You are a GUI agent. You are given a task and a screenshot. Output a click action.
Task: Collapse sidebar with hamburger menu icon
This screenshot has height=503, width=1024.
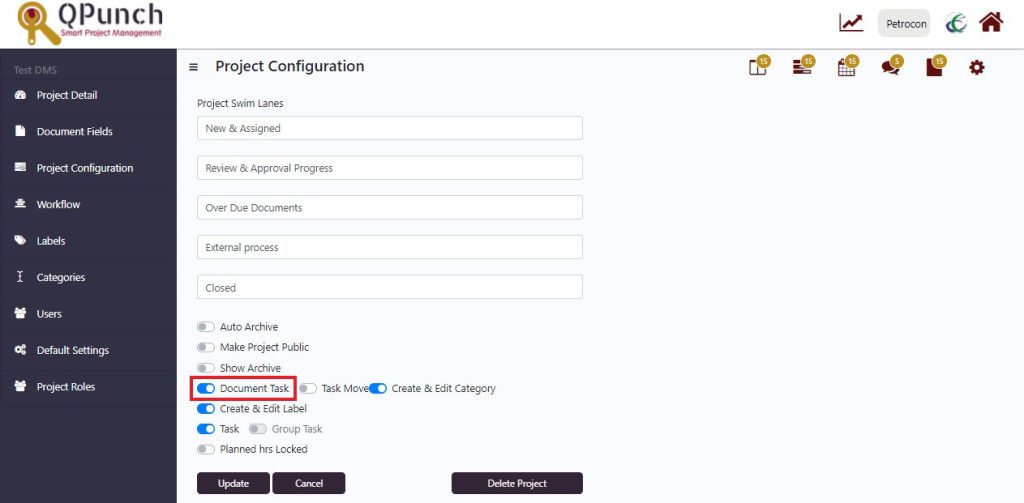click(x=193, y=67)
